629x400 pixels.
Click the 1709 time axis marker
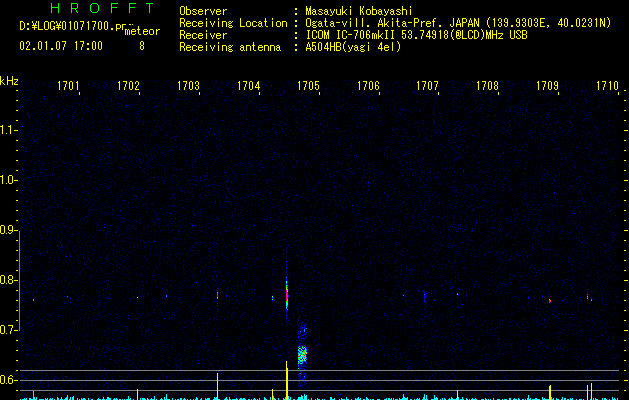(x=547, y=85)
